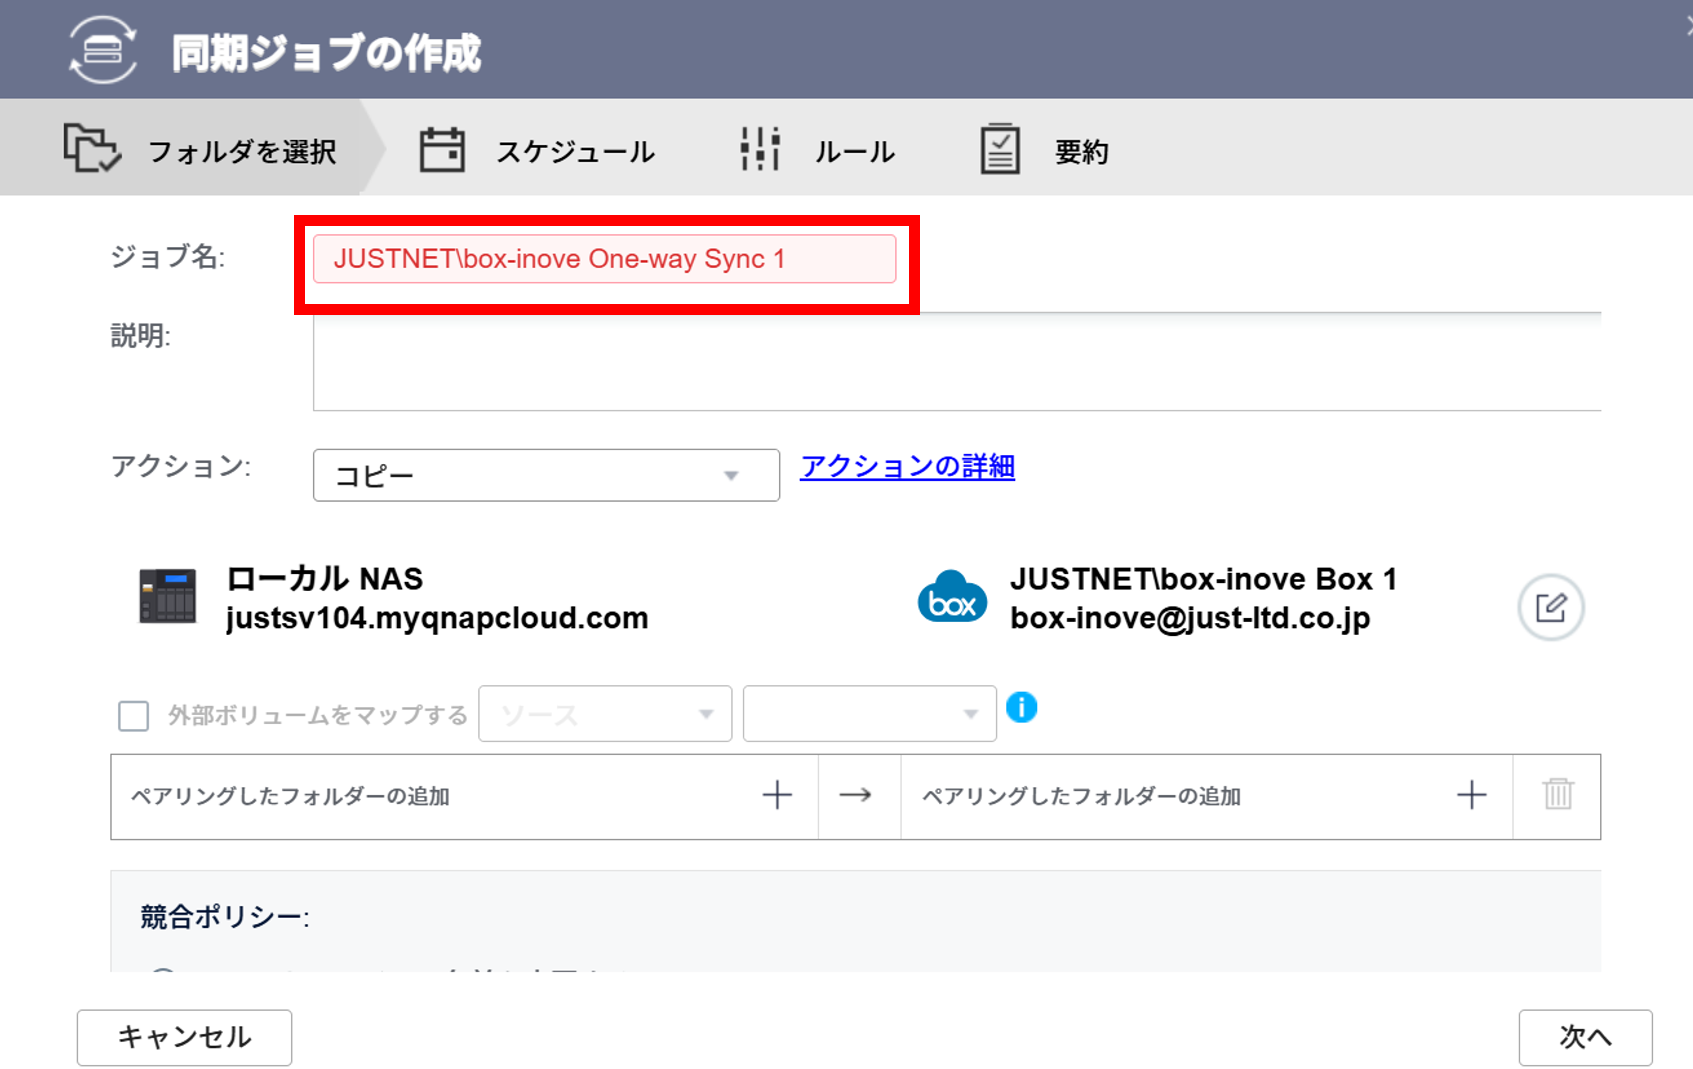Open the アクション dropdown showing コピー
Image resolution: width=1693 pixels, height=1069 pixels.
(x=546, y=475)
